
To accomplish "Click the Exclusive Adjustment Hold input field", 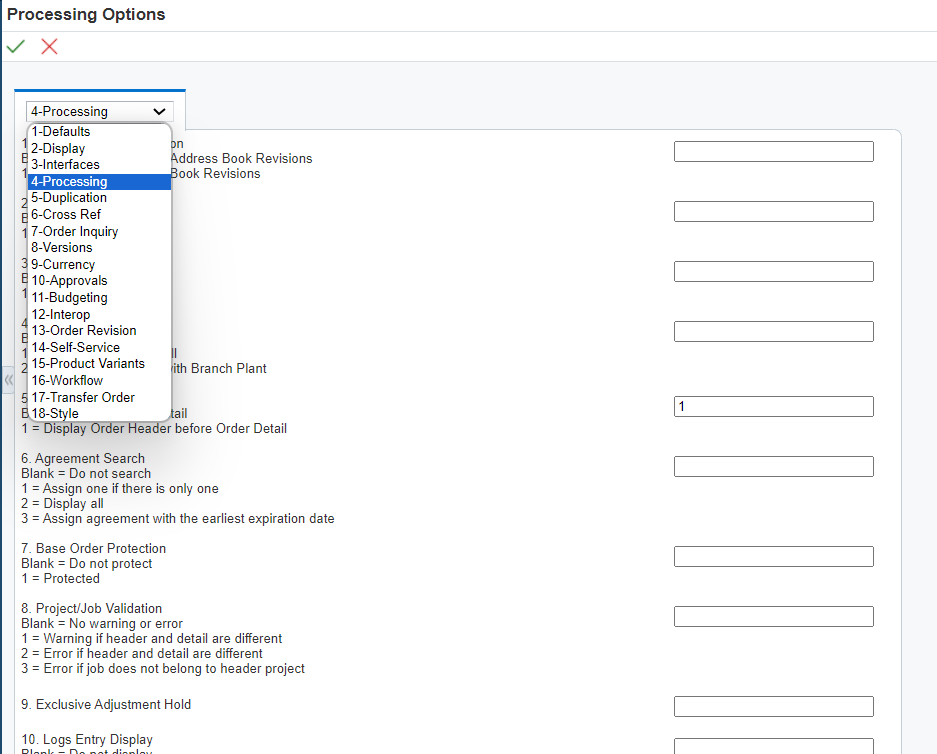I will pyautogui.click(x=773, y=706).
